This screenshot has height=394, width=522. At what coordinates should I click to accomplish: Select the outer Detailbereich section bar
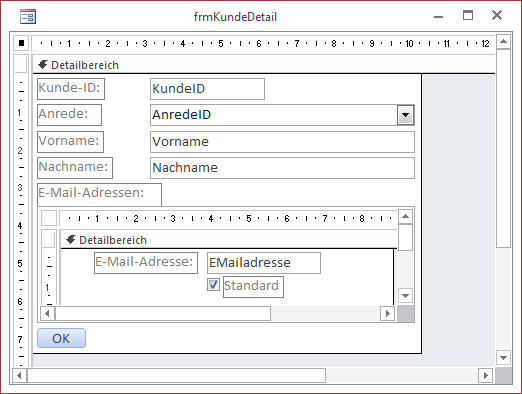point(264,65)
